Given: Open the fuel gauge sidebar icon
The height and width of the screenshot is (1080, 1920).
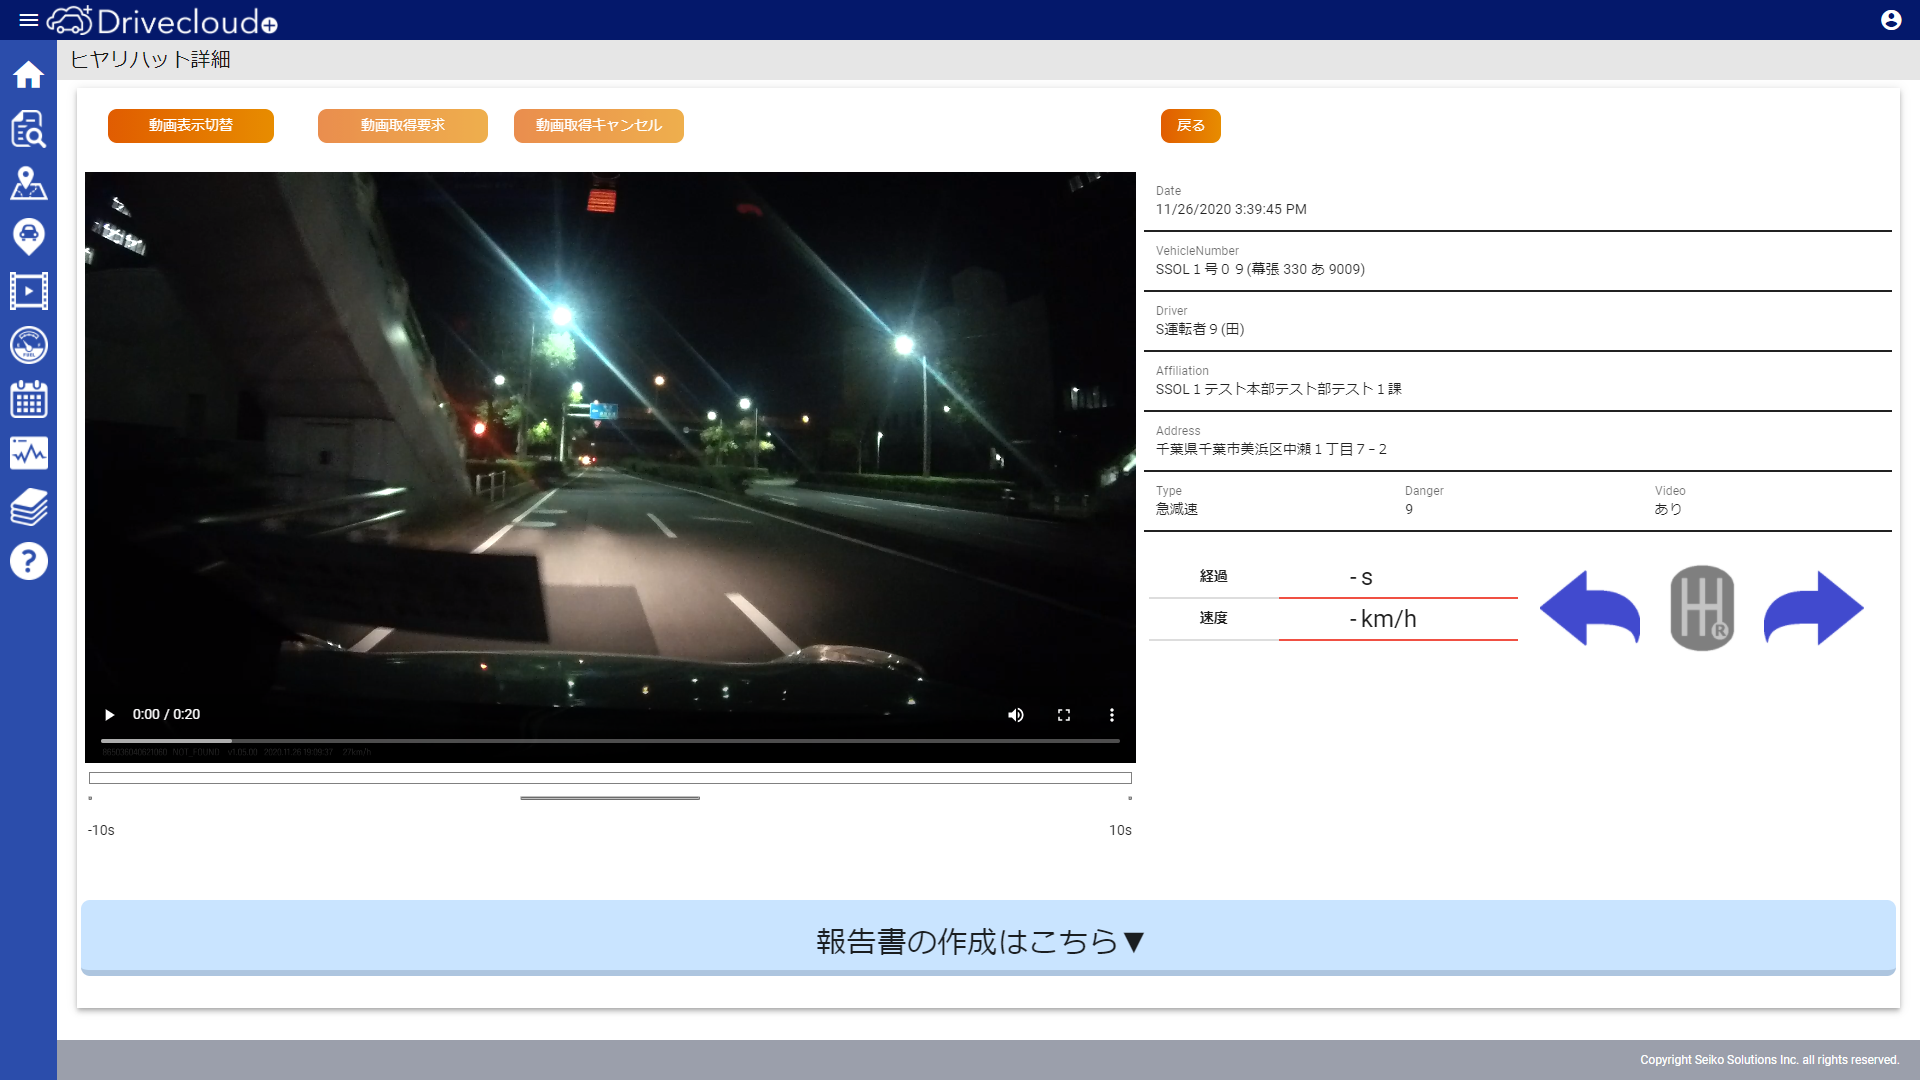Looking at the screenshot, I should 28,345.
